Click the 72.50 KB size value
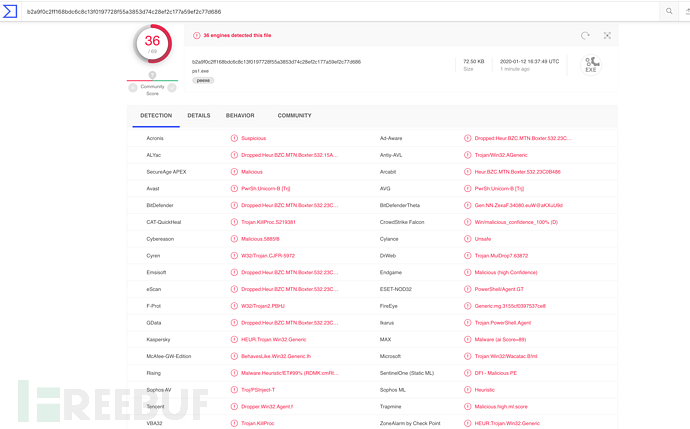This screenshot has height=429, width=690. coord(473,62)
